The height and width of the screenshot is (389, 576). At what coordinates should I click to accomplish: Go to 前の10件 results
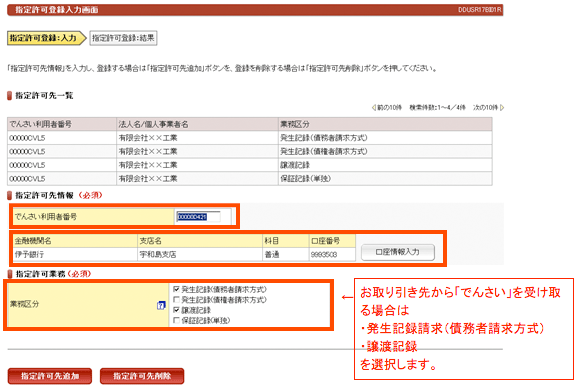tap(387, 108)
